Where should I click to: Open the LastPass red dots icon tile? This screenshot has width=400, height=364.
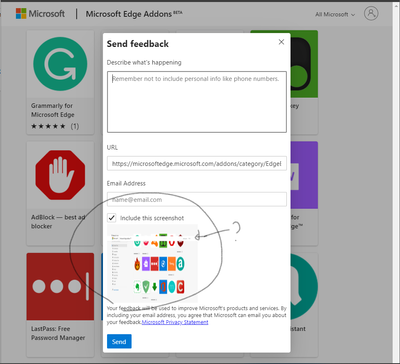(60, 286)
